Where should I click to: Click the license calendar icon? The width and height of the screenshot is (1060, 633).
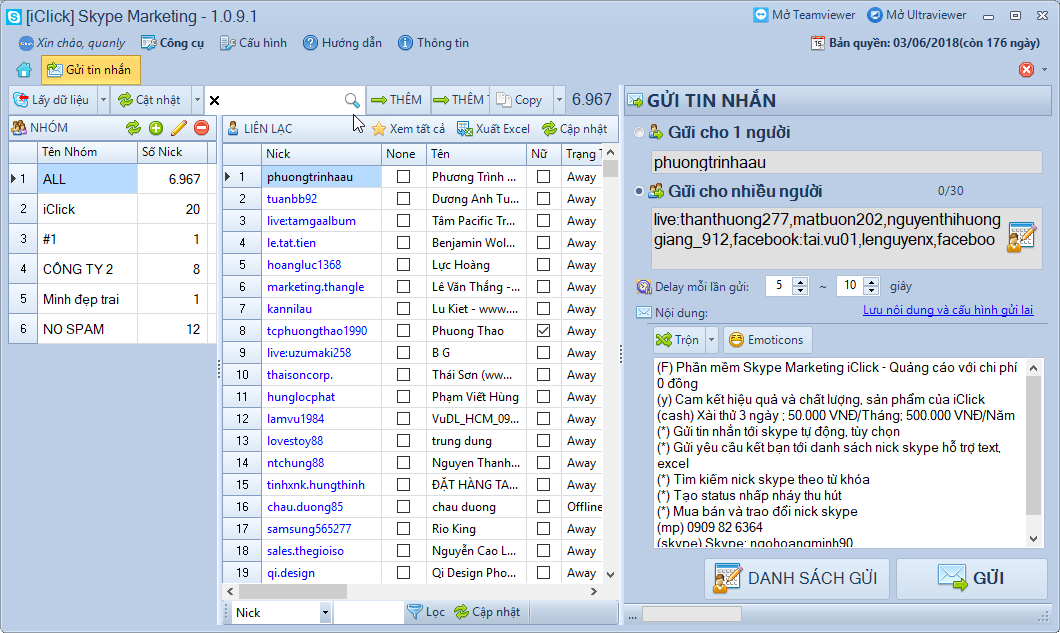tap(818, 43)
